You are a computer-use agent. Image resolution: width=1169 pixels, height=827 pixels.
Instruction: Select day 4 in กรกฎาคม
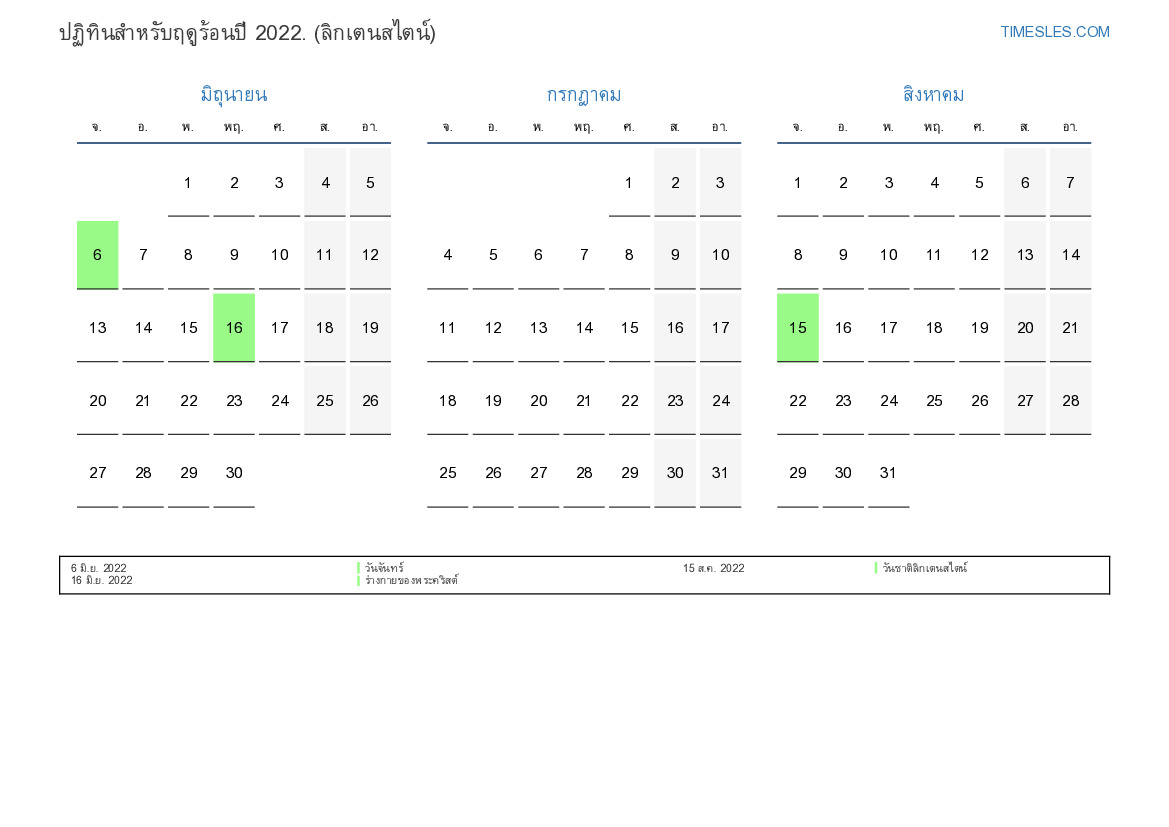(x=447, y=255)
